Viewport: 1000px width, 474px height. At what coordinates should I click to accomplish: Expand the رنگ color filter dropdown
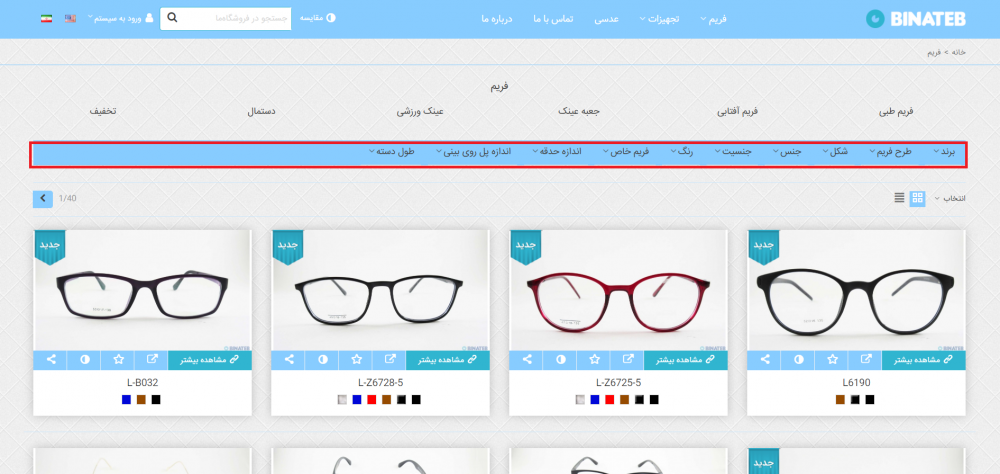pos(686,152)
